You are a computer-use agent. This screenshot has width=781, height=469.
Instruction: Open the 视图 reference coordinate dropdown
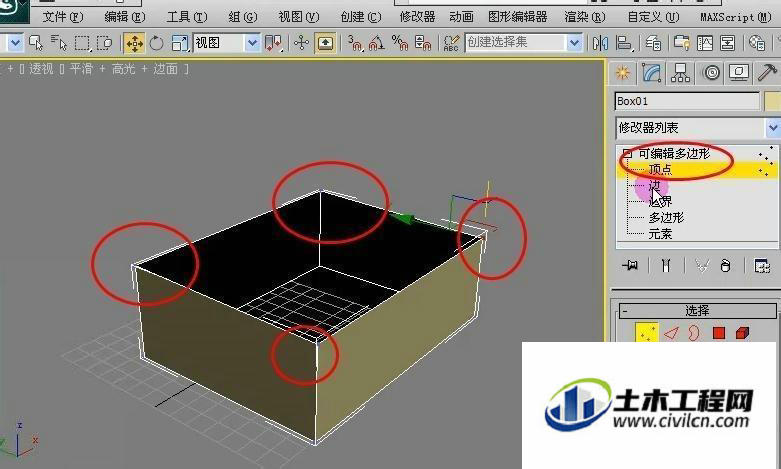227,43
